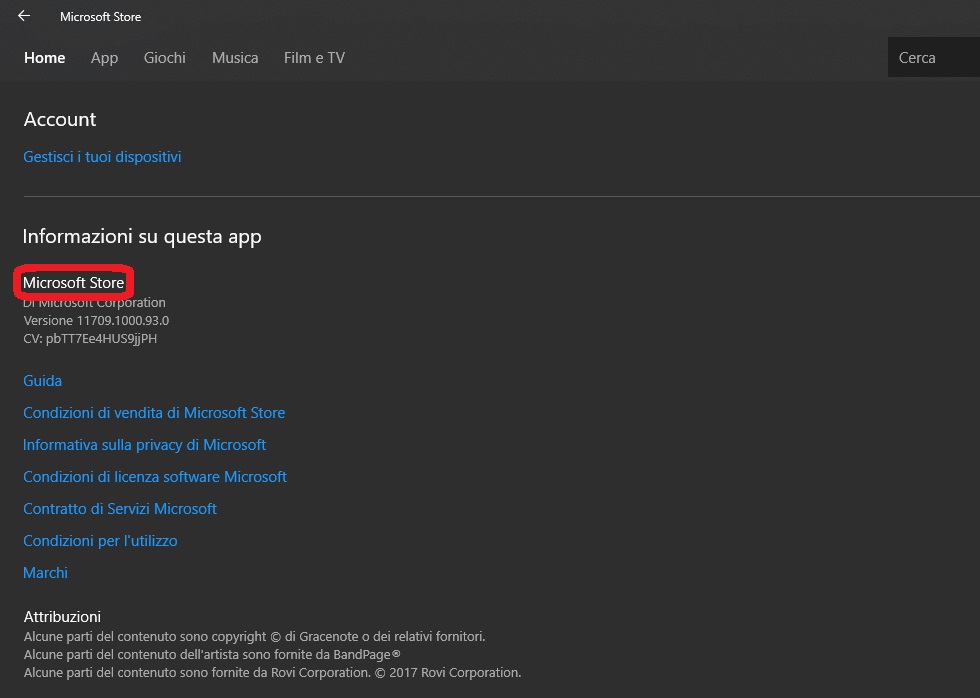Open the App tab
Viewport: 980px width, 698px height.
coord(104,57)
